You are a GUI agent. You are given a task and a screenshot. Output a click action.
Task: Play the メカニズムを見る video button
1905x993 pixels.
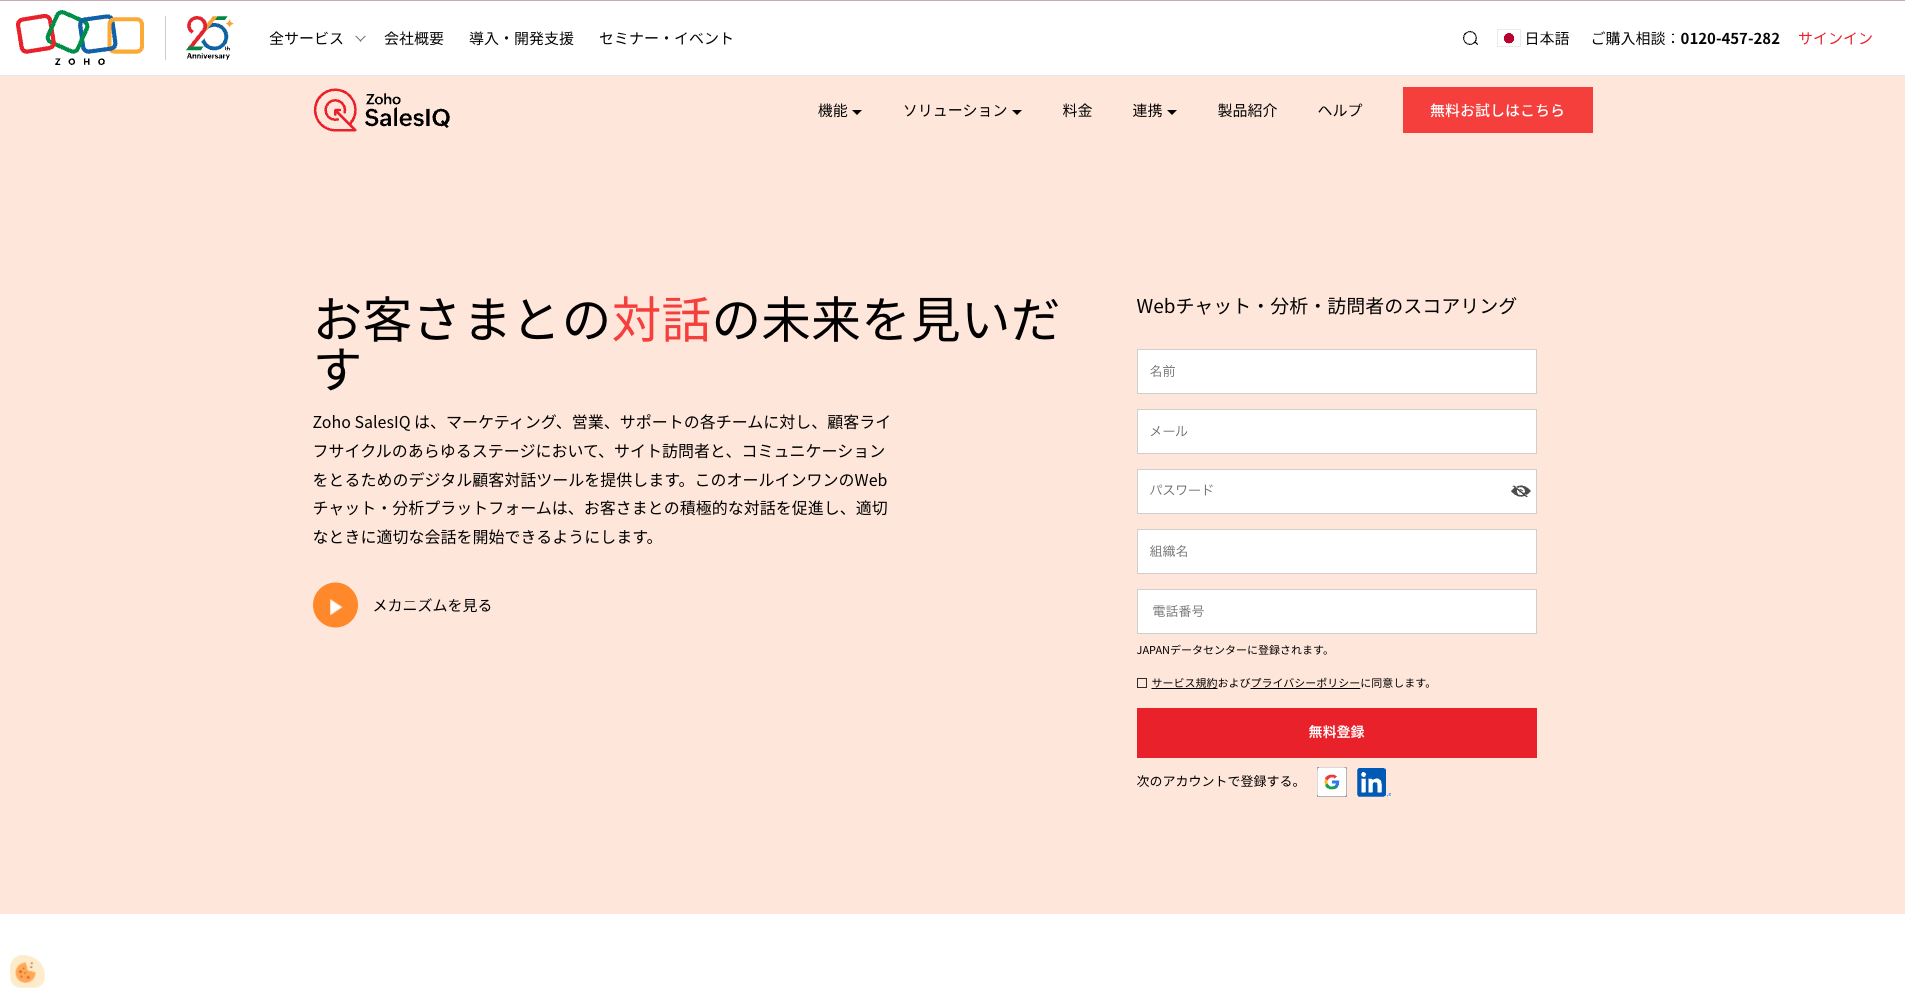pos(335,605)
